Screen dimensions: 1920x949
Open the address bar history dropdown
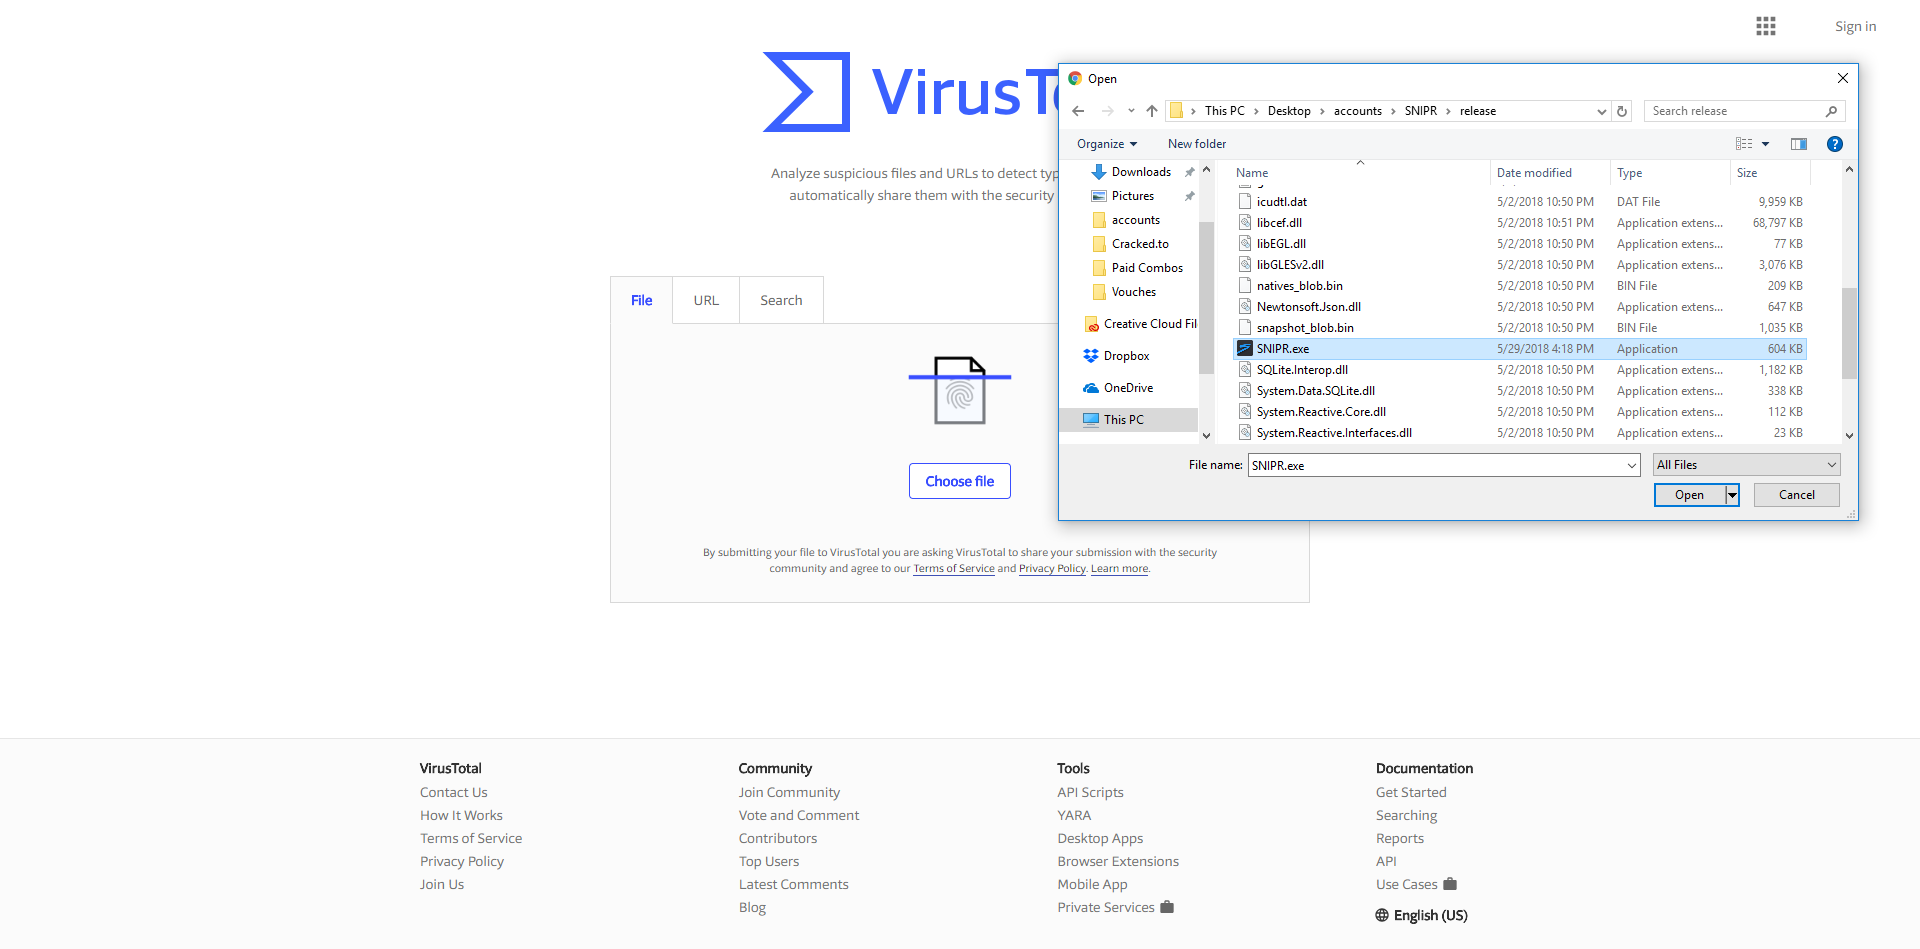click(x=1602, y=111)
